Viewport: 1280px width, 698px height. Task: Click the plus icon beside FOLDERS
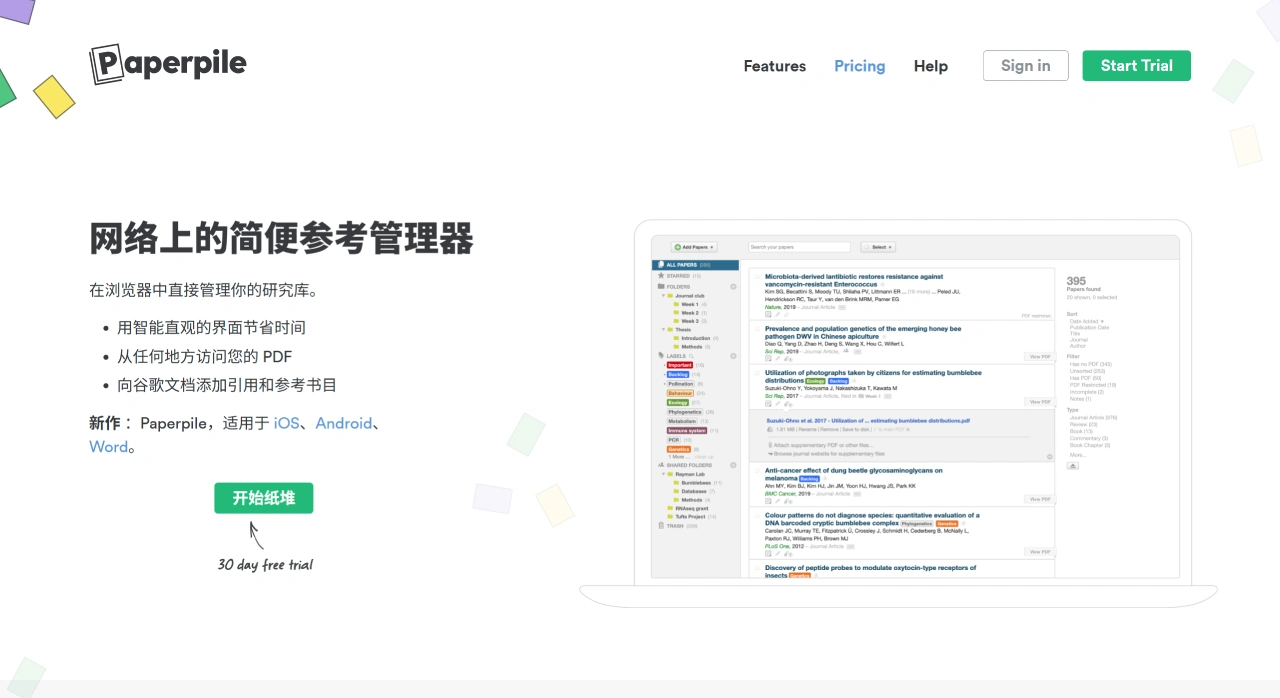point(733,286)
